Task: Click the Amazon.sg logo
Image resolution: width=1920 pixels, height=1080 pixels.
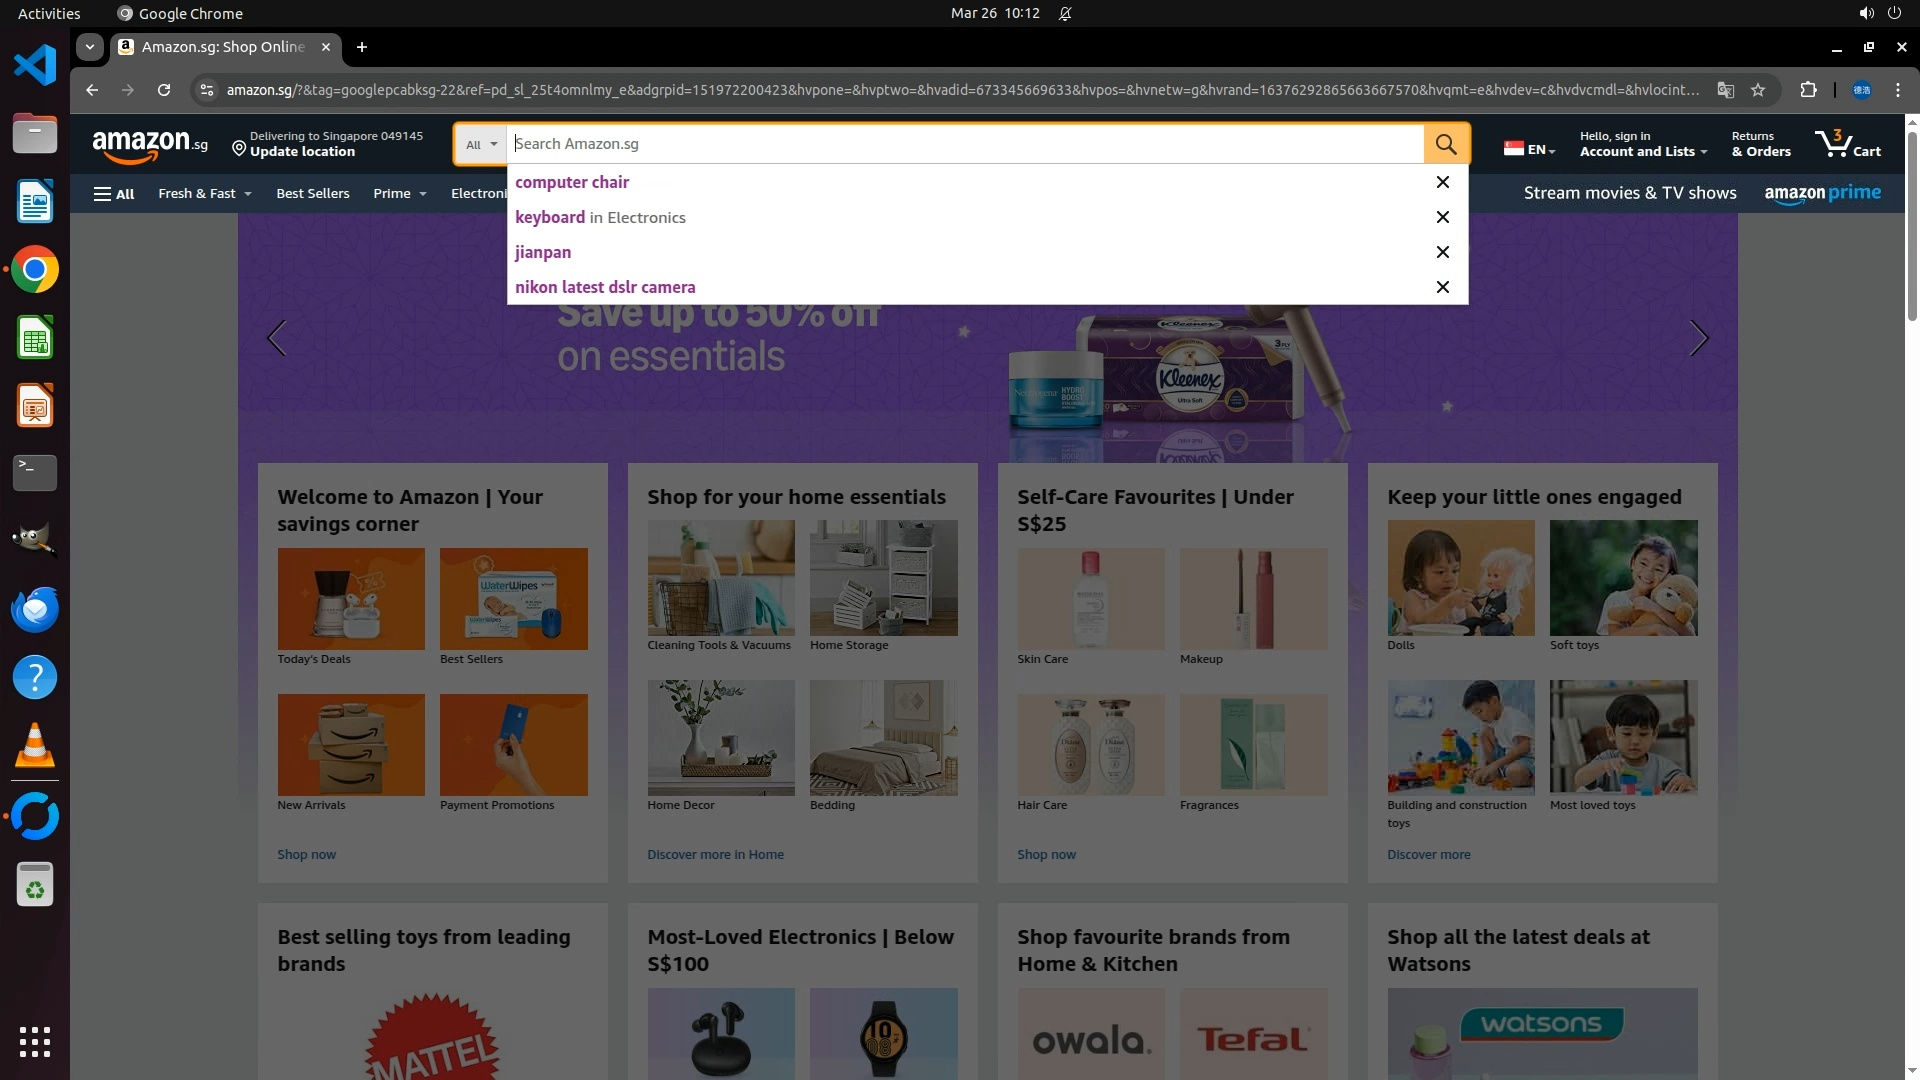Action: (x=150, y=144)
